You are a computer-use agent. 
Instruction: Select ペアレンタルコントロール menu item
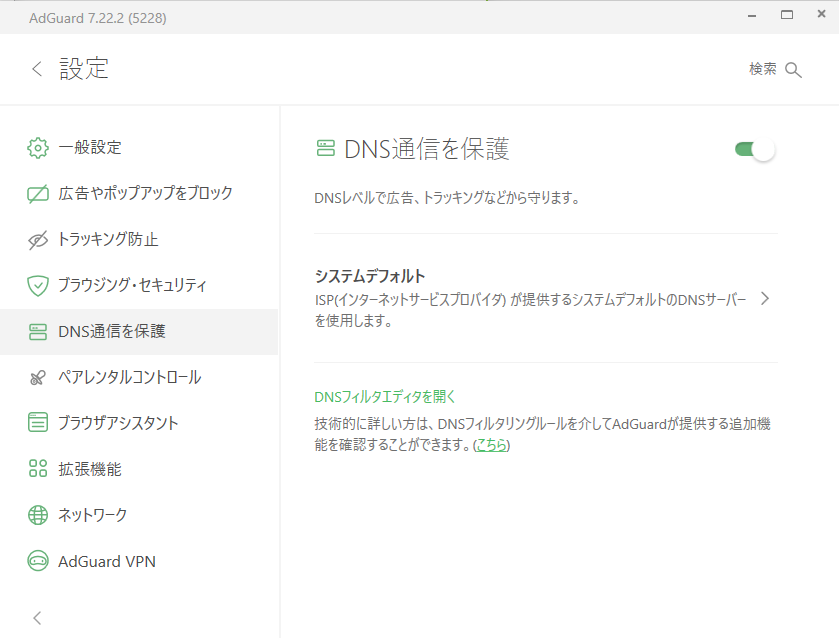point(129,378)
